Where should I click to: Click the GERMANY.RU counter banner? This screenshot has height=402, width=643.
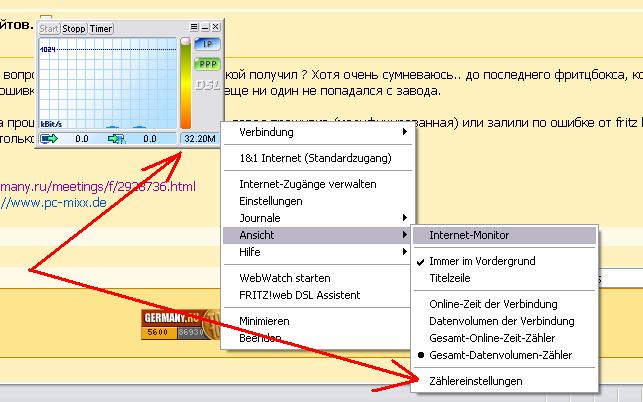pos(180,324)
